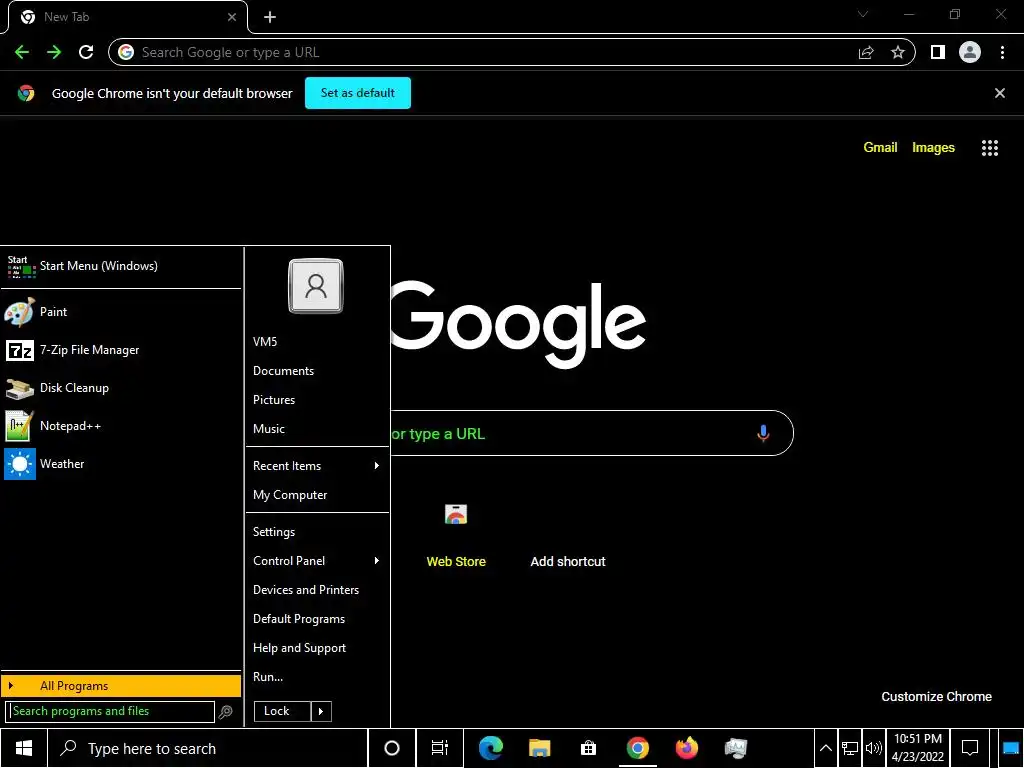The width and height of the screenshot is (1024, 768).
Task: Close the New Tab tab
Action: pos(232,18)
